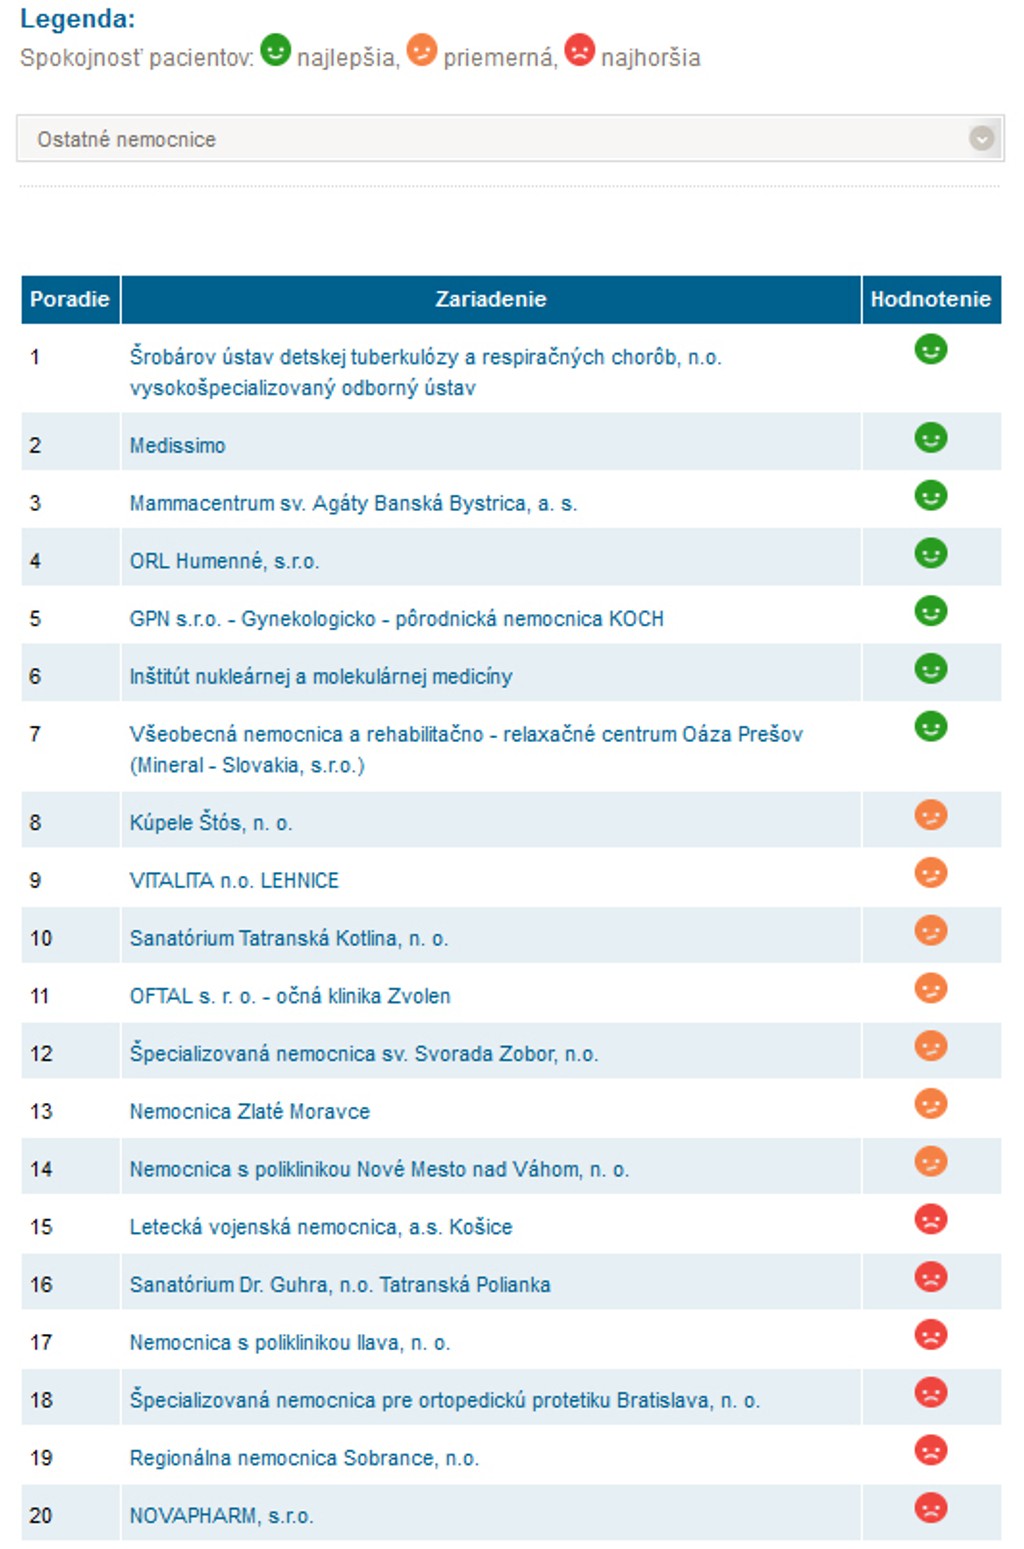Open Sanatórium Tatranská Kotlina link
1024x1549 pixels.
coord(288,939)
